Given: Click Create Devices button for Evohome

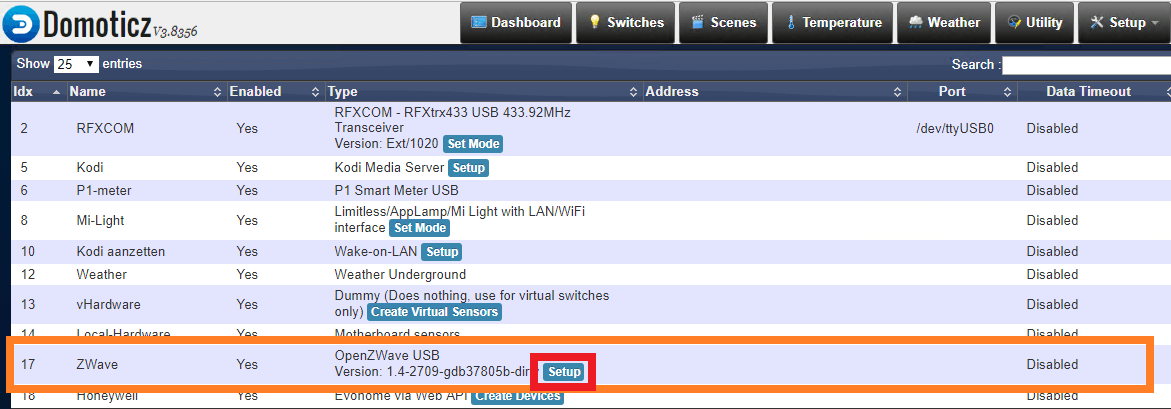Looking at the screenshot, I should [x=517, y=396].
